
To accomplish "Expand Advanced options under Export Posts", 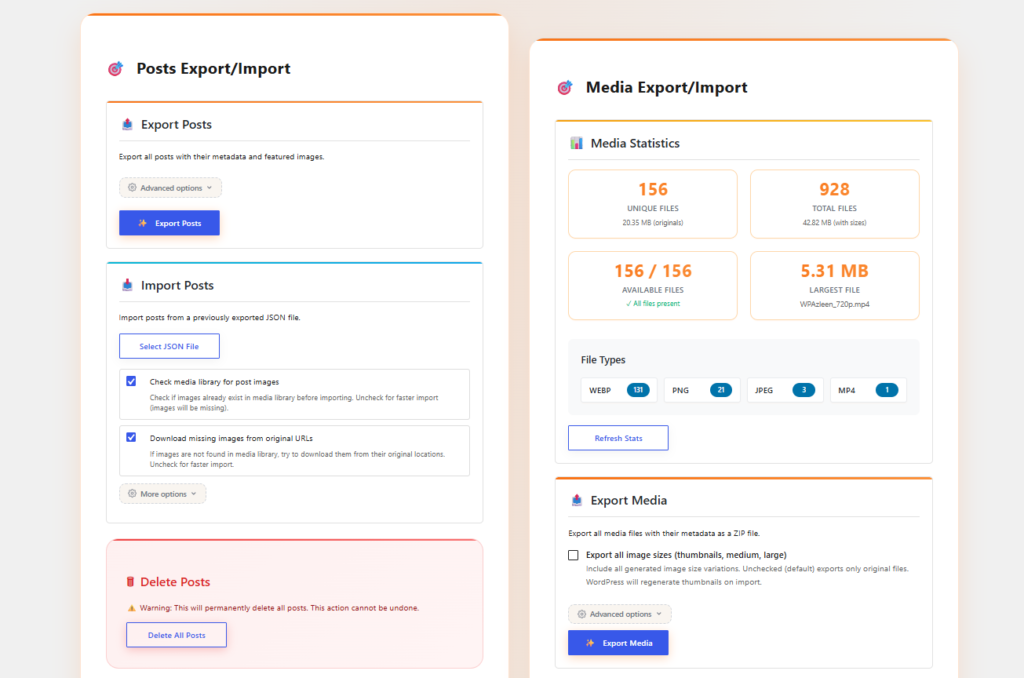I will (170, 187).
